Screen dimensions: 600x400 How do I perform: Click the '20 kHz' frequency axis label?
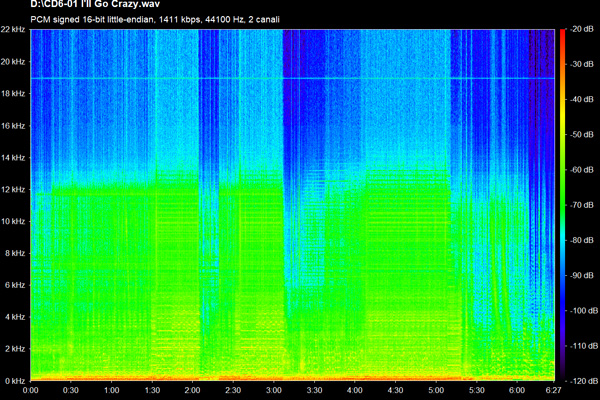(13, 62)
